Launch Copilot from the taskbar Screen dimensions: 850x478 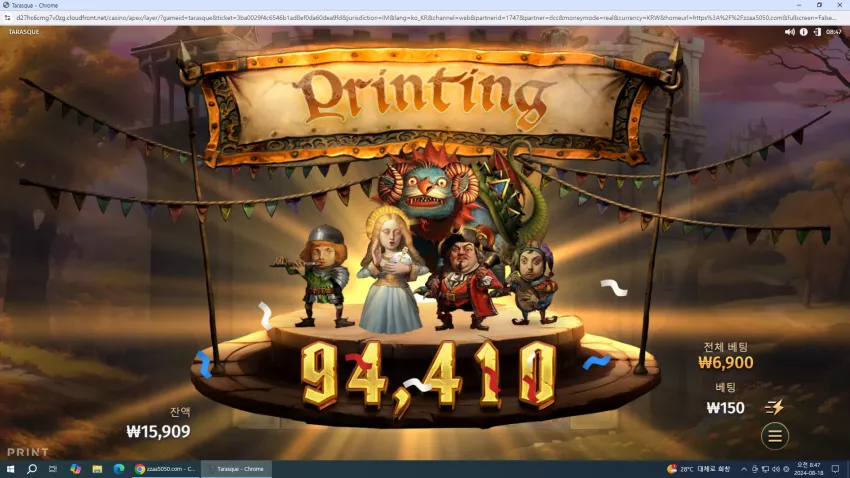[75, 469]
